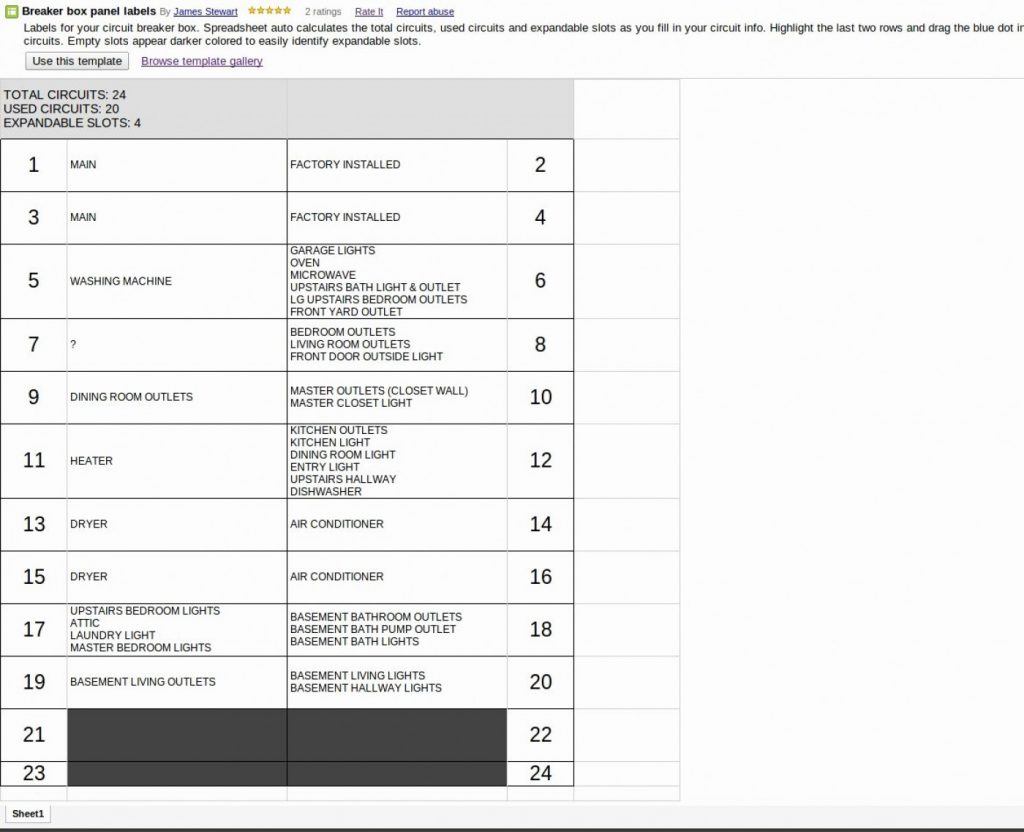Select the dark empty slot beside 24

396,773
